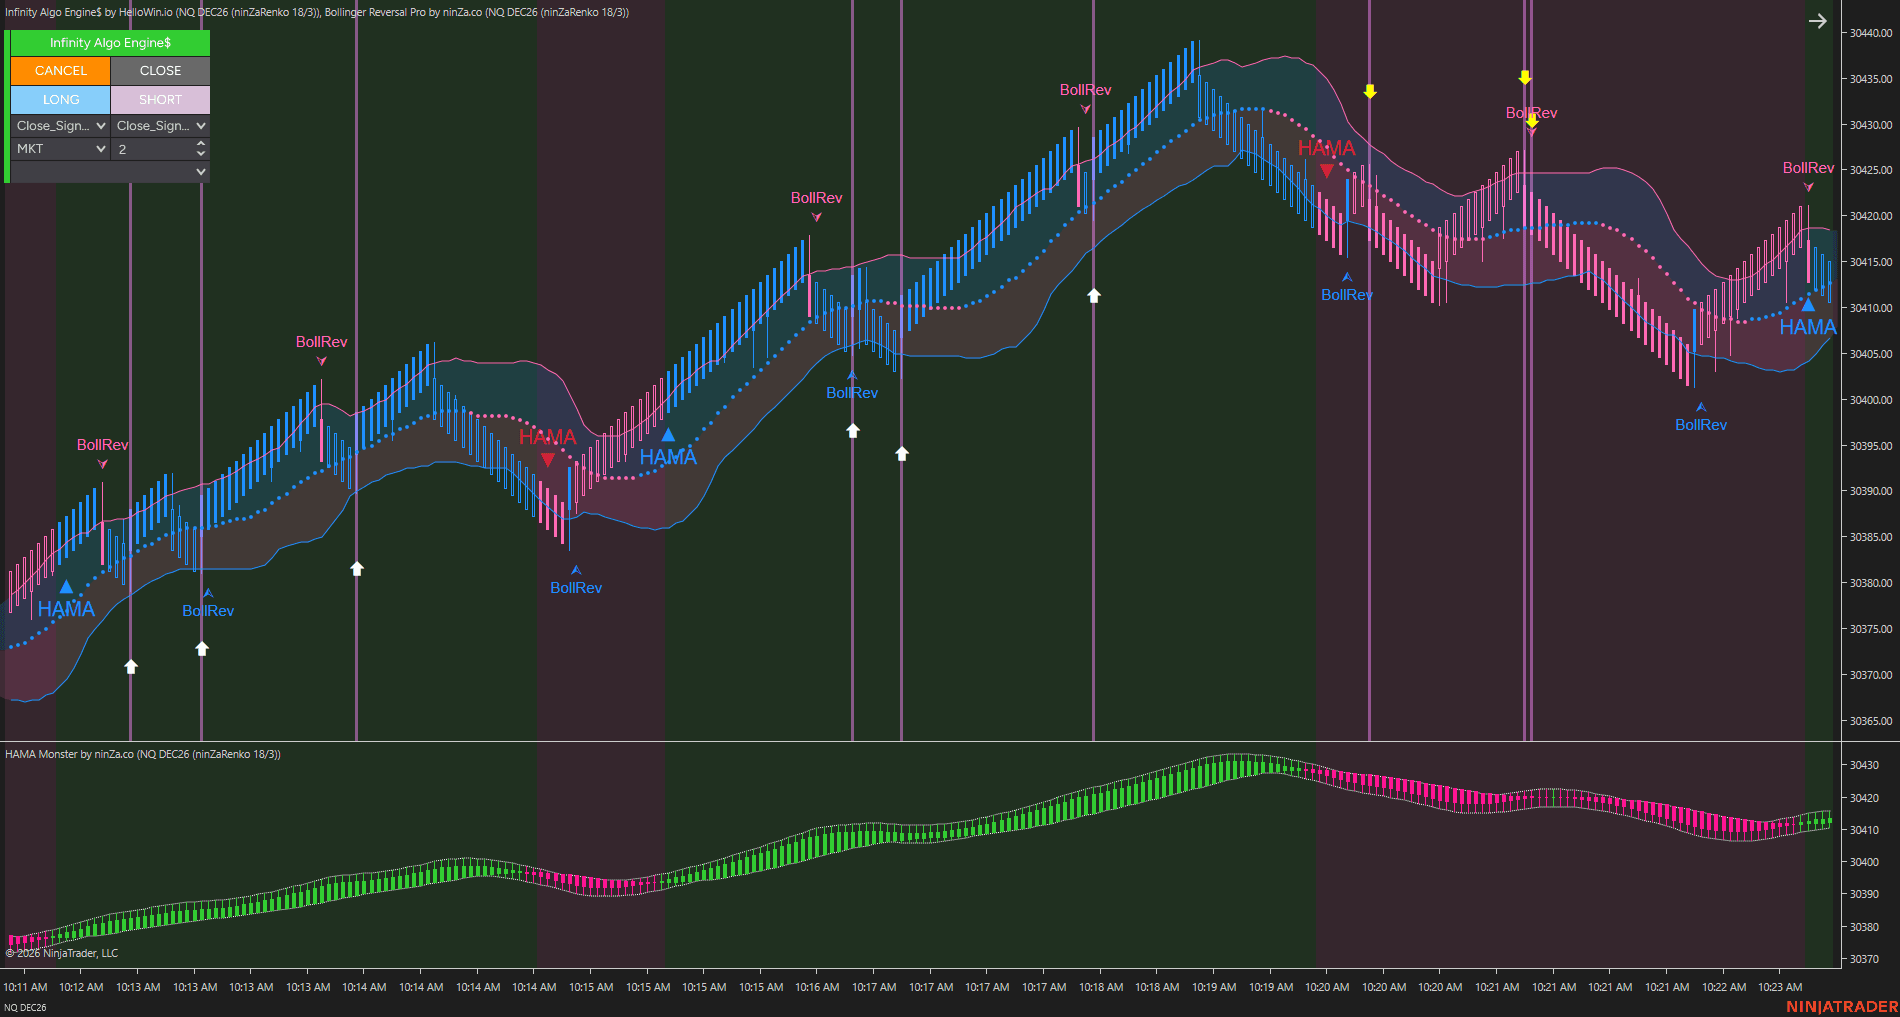
Task: Click the 30440.00 price axis label
Action: (1870, 33)
